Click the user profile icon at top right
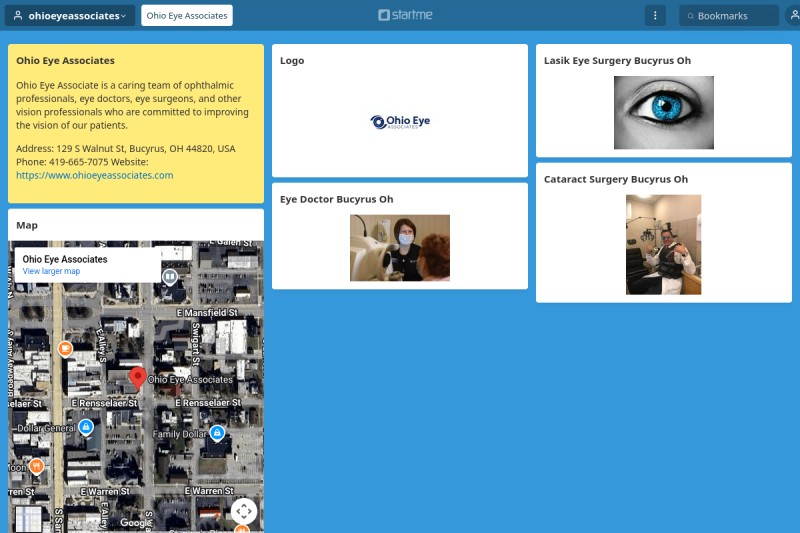Viewport: 800px width, 533px height. (x=793, y=15)
